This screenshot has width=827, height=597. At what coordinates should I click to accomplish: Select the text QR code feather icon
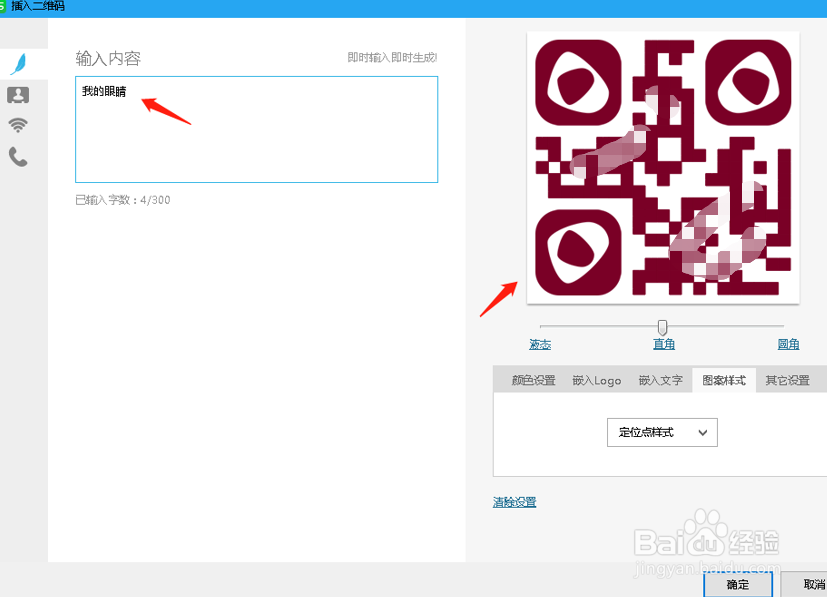[19, 64]
